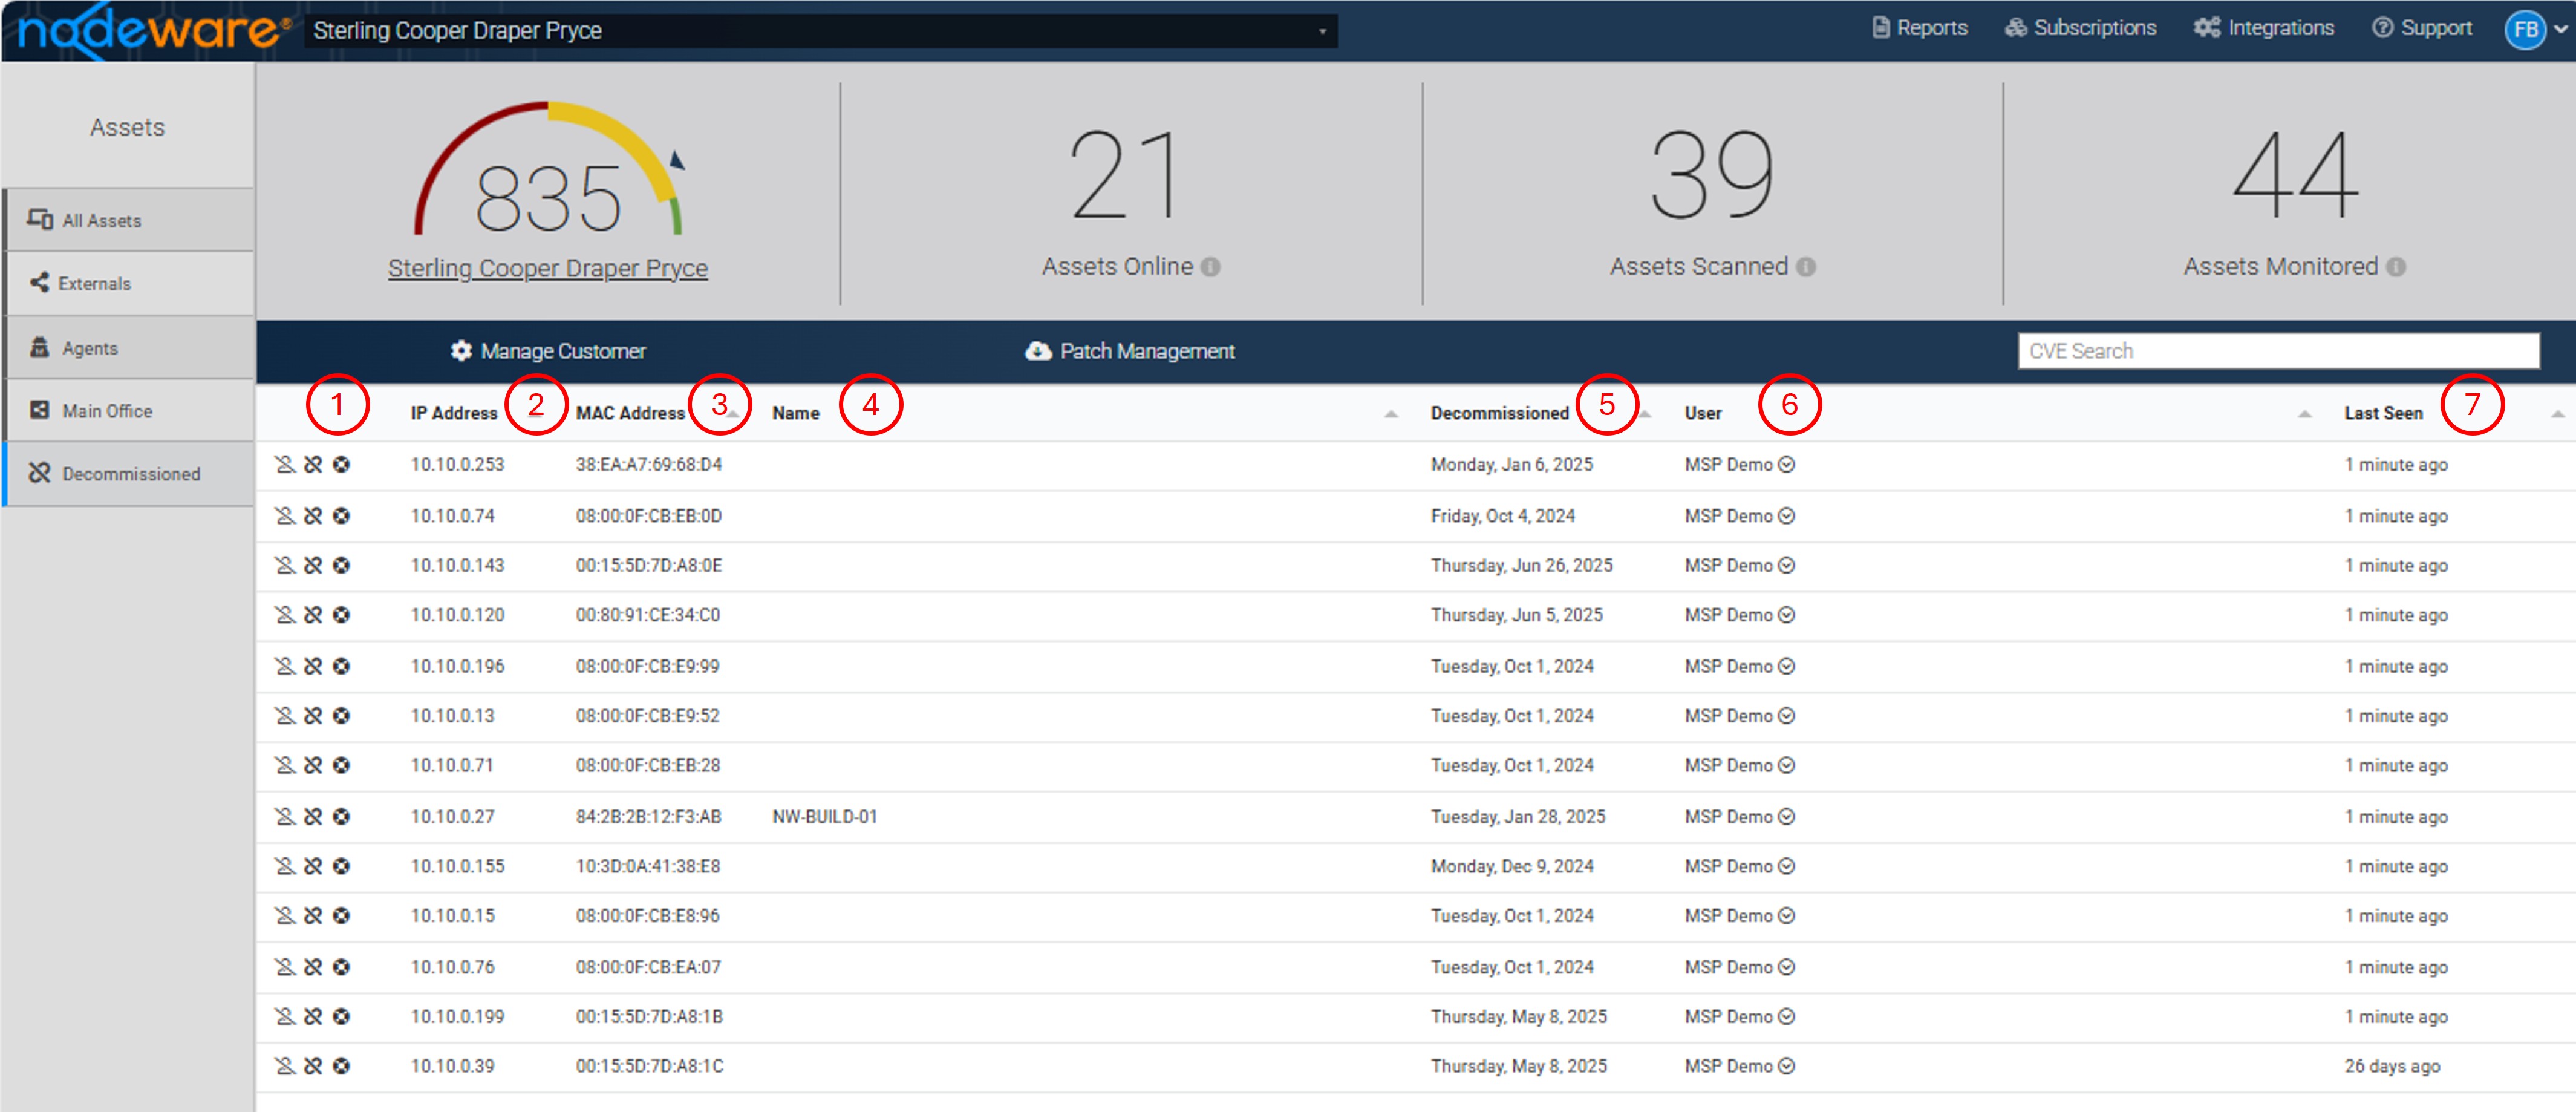Screen dimensions: 2576x1112
Task: Click the broken-link icon for 10.10.0.76
Action: point(313,967)
